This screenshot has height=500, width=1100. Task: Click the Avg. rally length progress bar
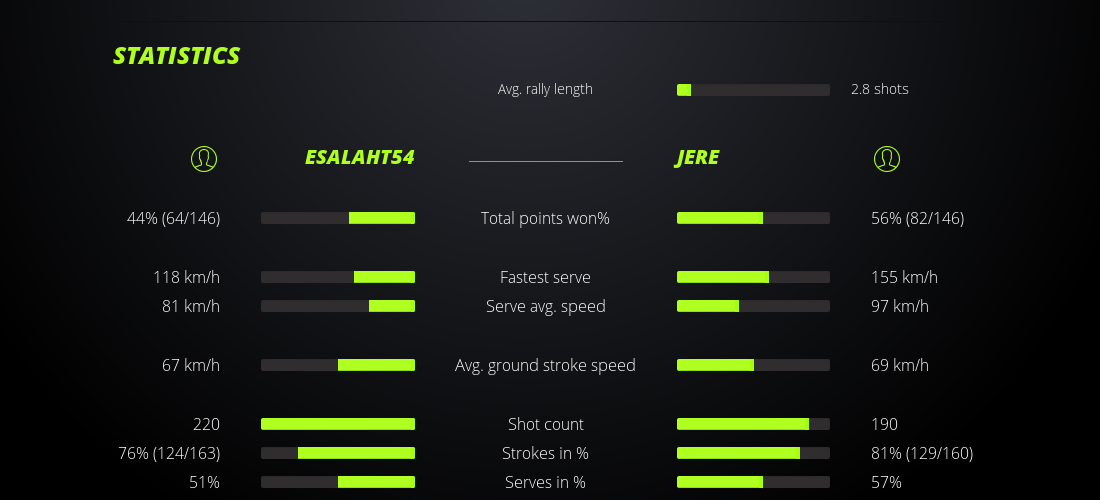coord(753,90)
